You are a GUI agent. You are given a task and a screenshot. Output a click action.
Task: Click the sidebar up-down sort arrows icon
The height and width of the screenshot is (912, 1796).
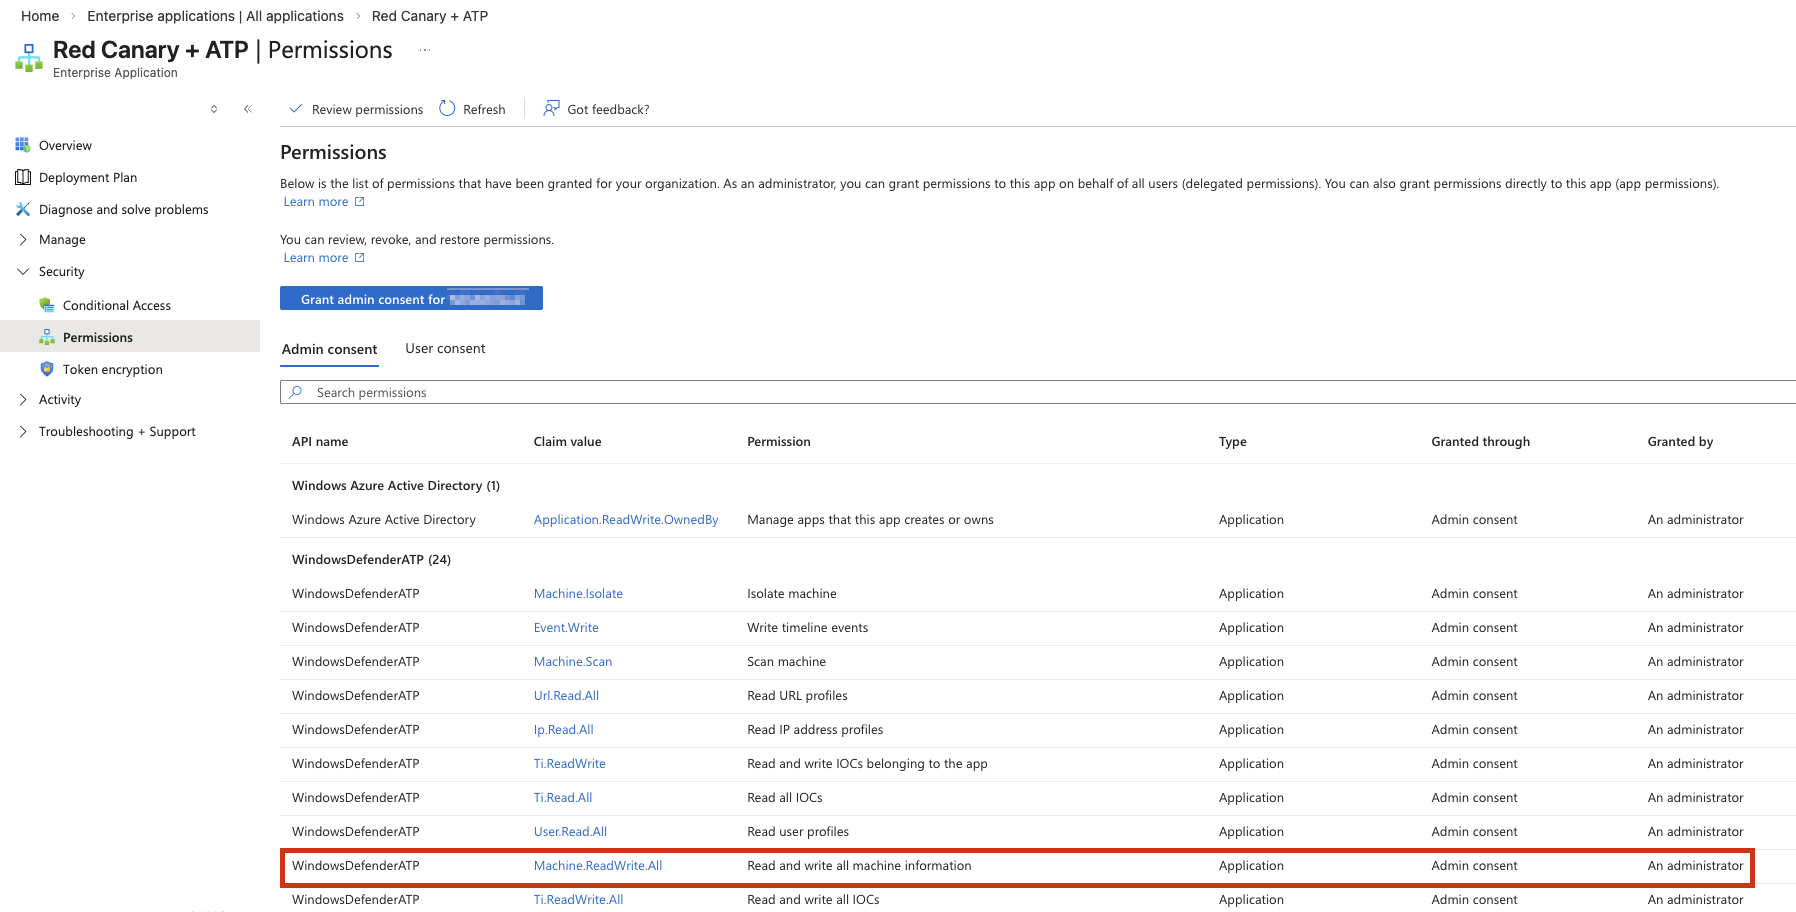214,109
